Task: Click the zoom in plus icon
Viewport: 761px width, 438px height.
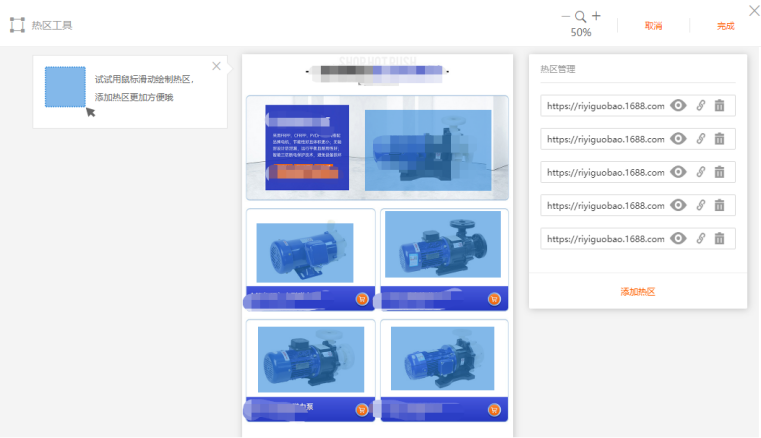Action: click(596, 16)
